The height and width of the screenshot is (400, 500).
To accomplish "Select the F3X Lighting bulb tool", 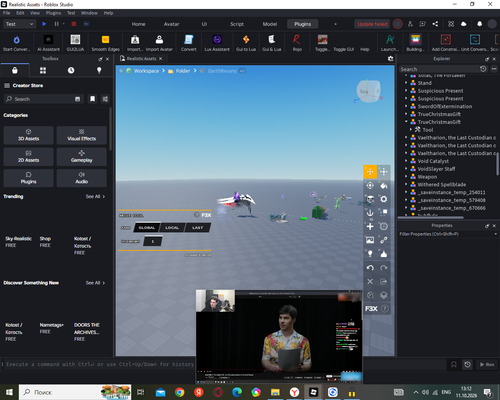I will [x=370, y=254].
